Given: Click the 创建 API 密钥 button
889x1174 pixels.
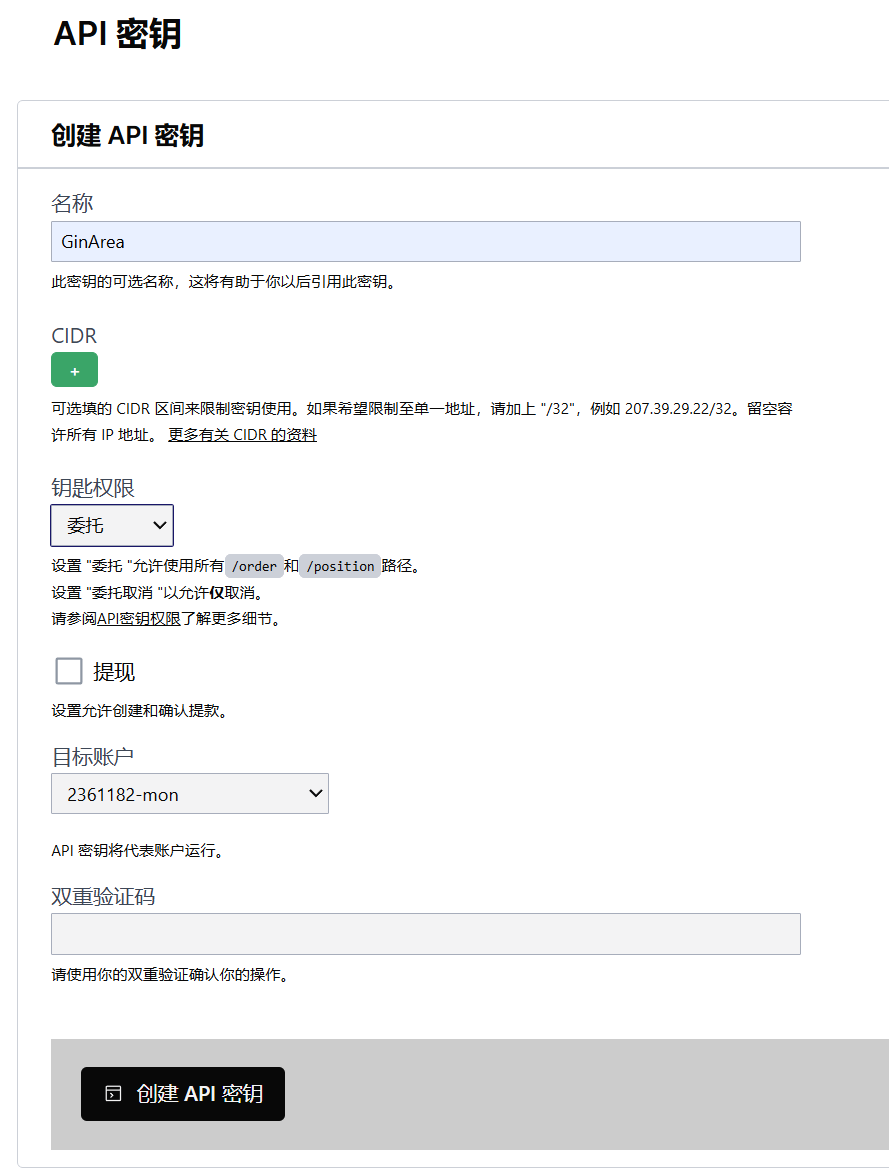Looking at the screenshot, I should pos(183,1094).
